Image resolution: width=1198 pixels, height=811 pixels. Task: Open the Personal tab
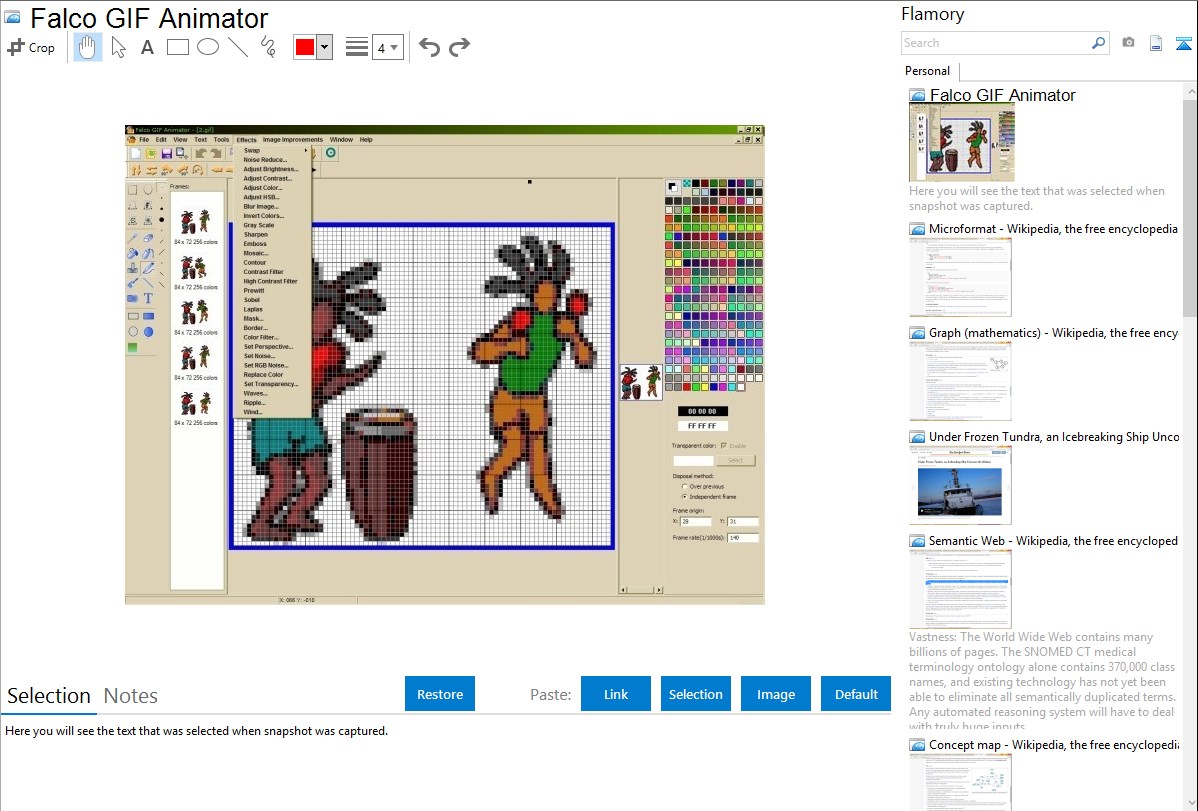[928, 71]
